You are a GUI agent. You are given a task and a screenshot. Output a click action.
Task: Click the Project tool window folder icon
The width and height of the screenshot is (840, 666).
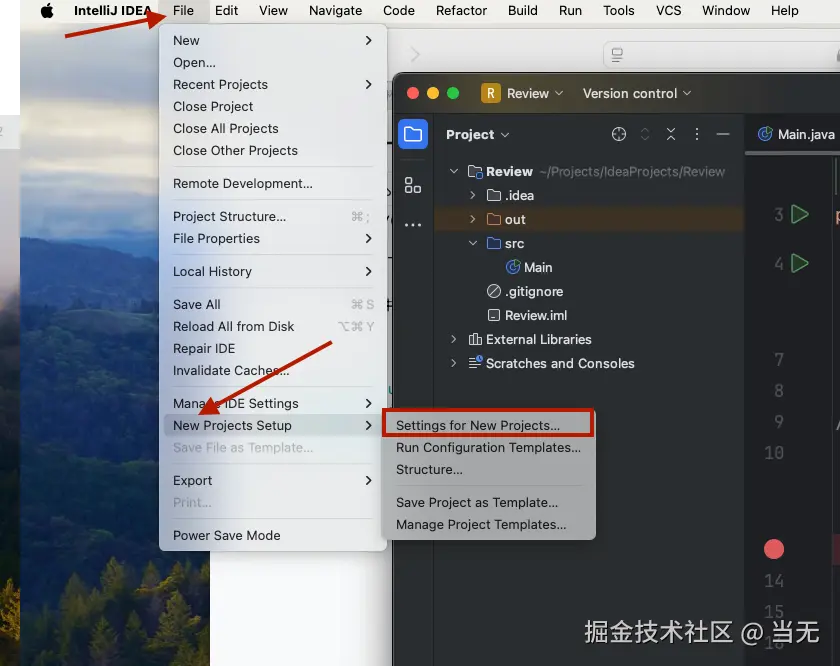pyautogui.click(x=412, y=134)
